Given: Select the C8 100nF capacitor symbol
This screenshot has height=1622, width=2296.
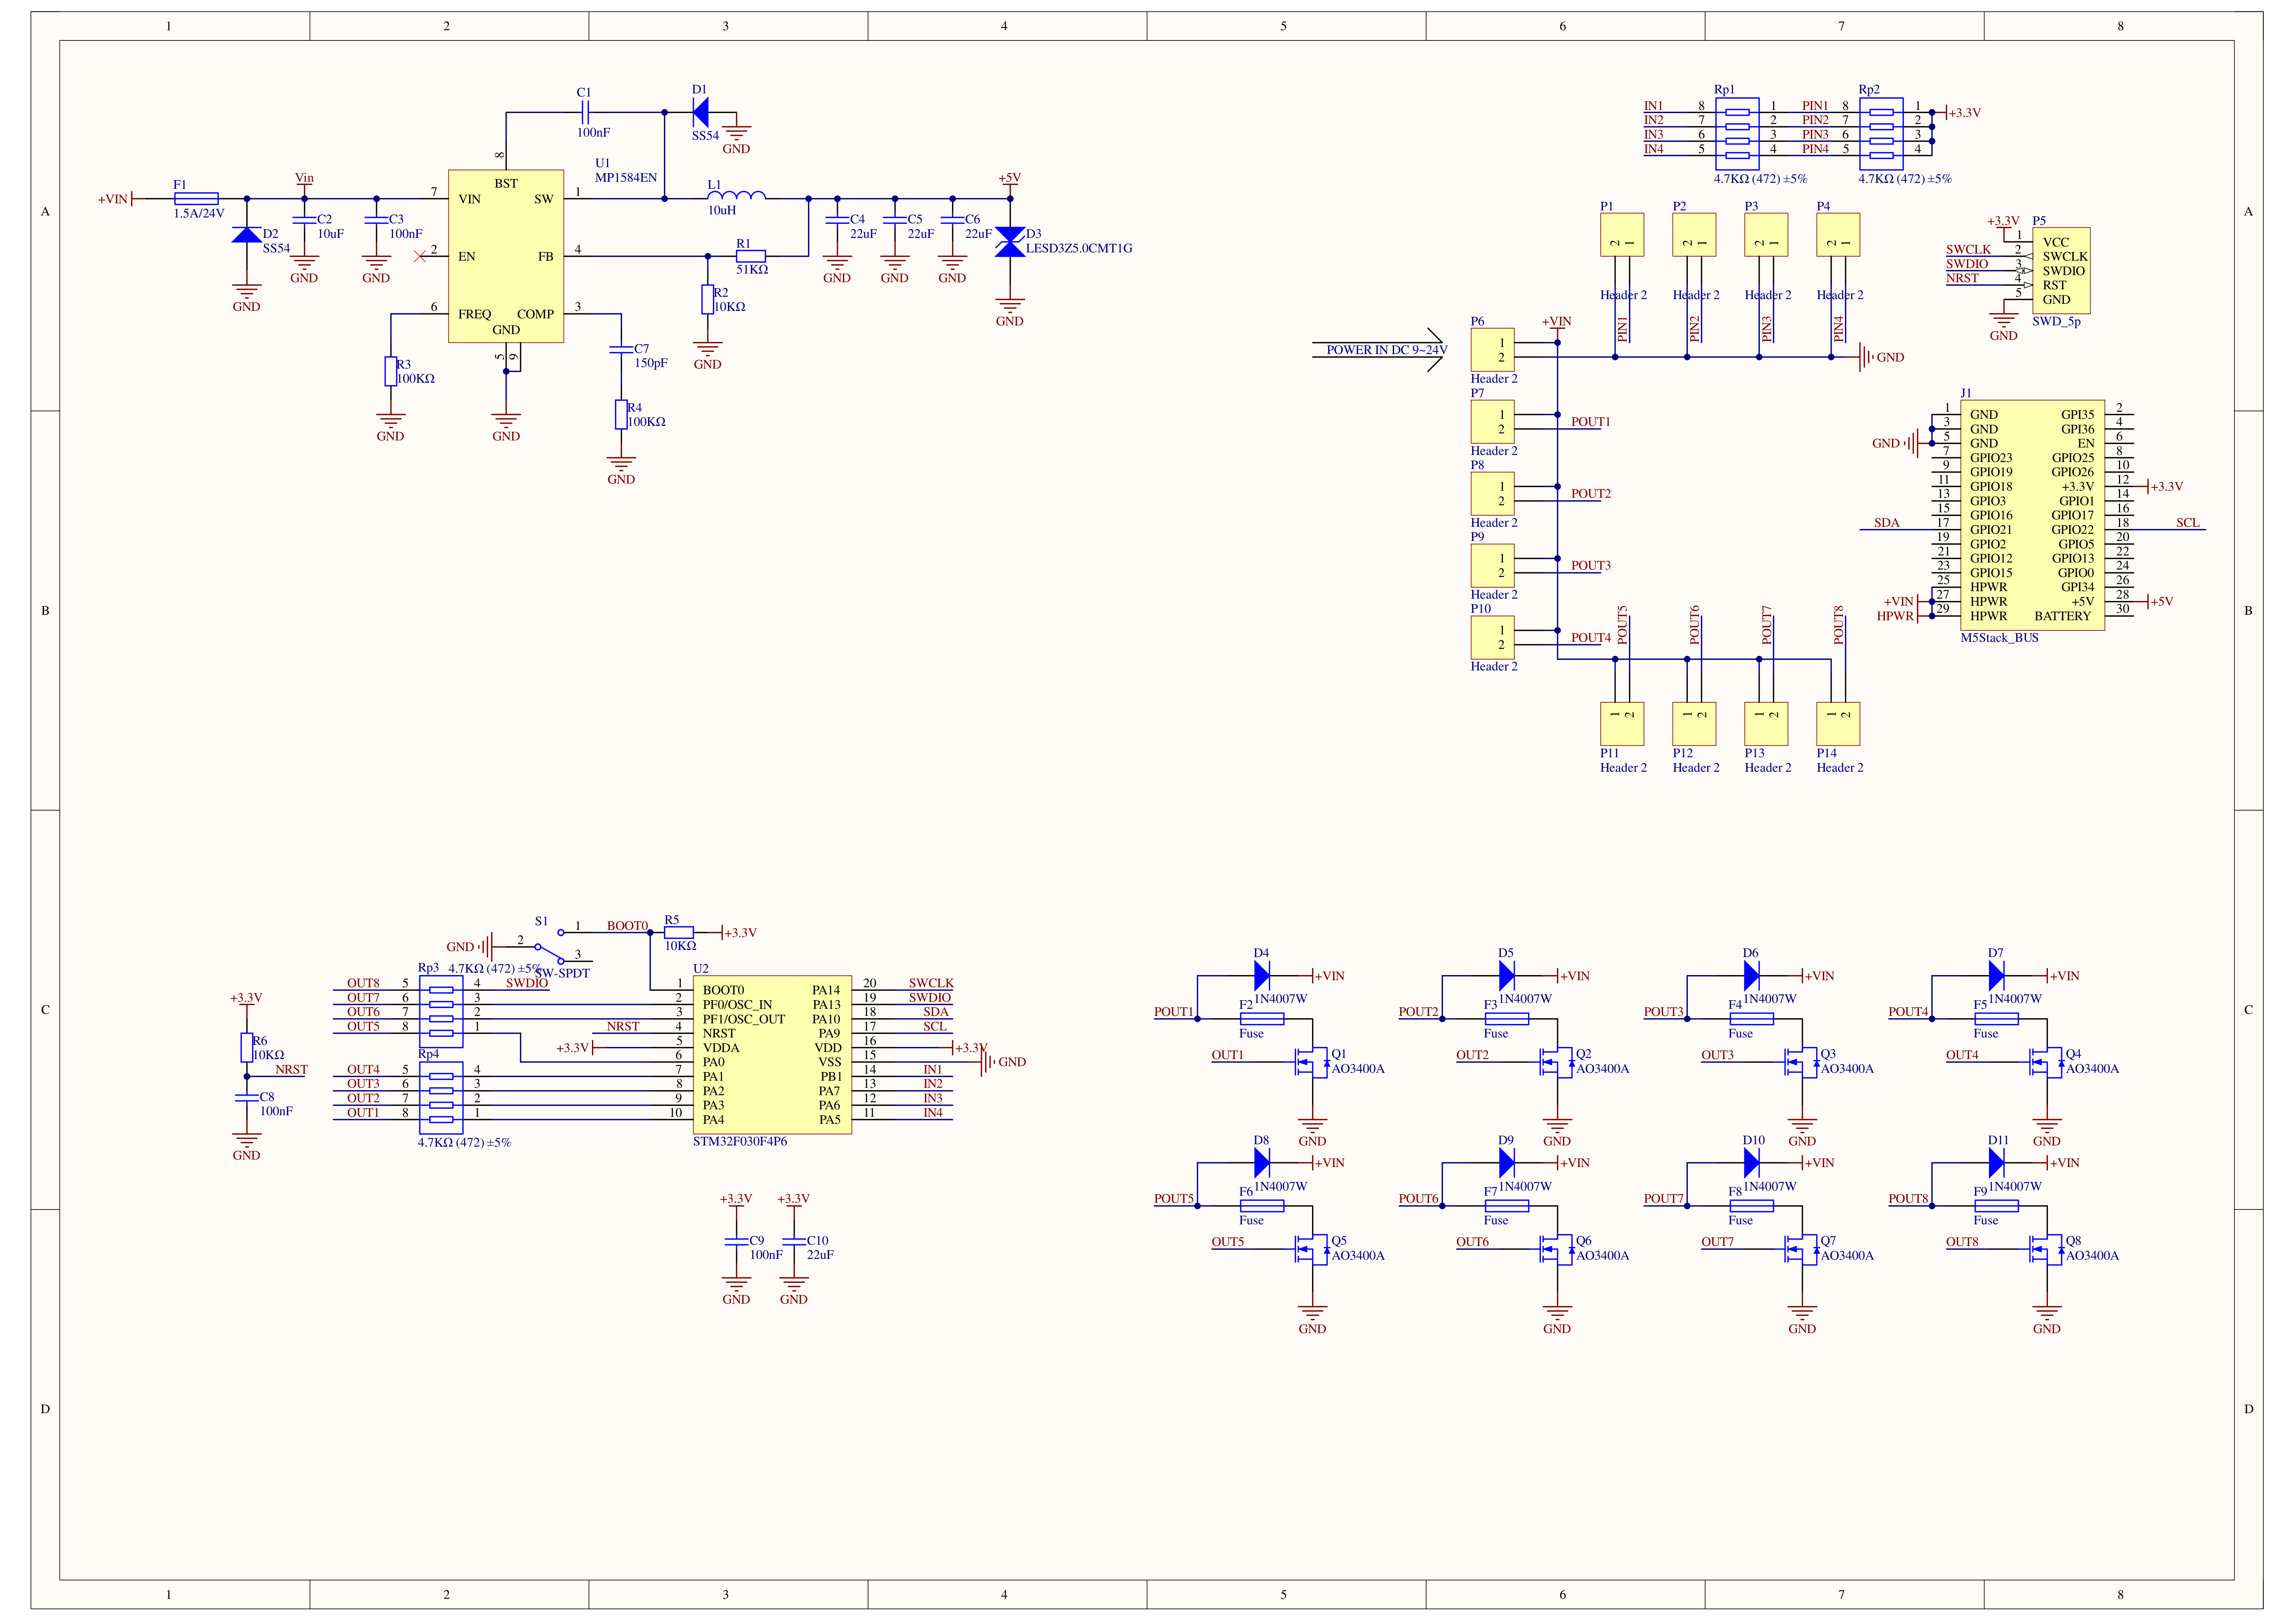Looking at the screenshot, I should [246, 1097].
